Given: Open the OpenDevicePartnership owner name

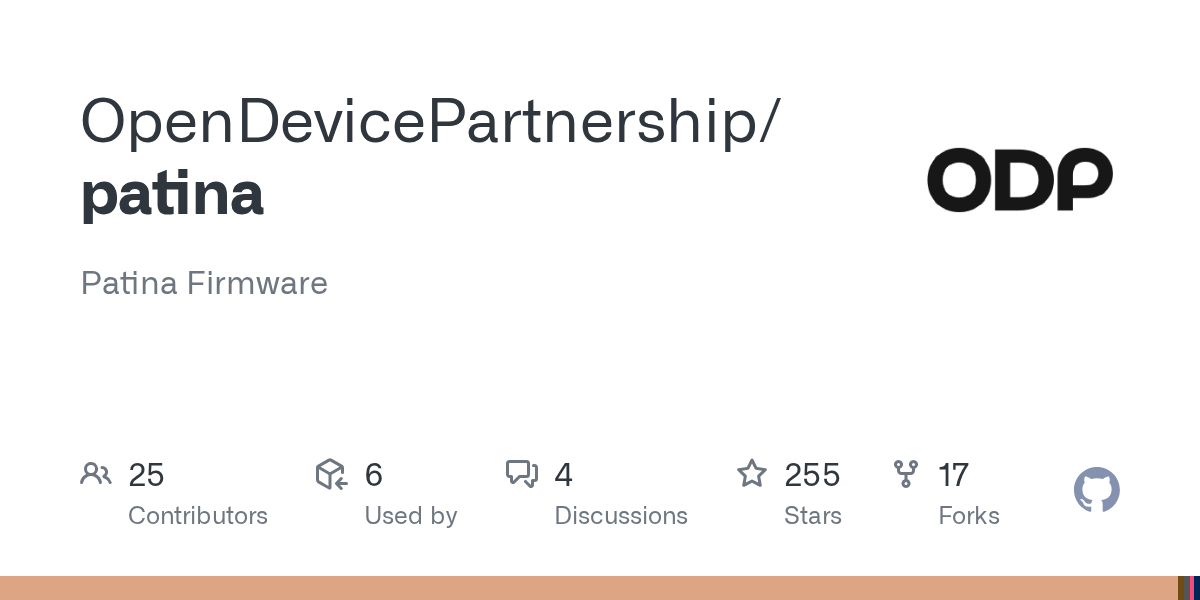Looking at the screenshot, I should (429, 121).
